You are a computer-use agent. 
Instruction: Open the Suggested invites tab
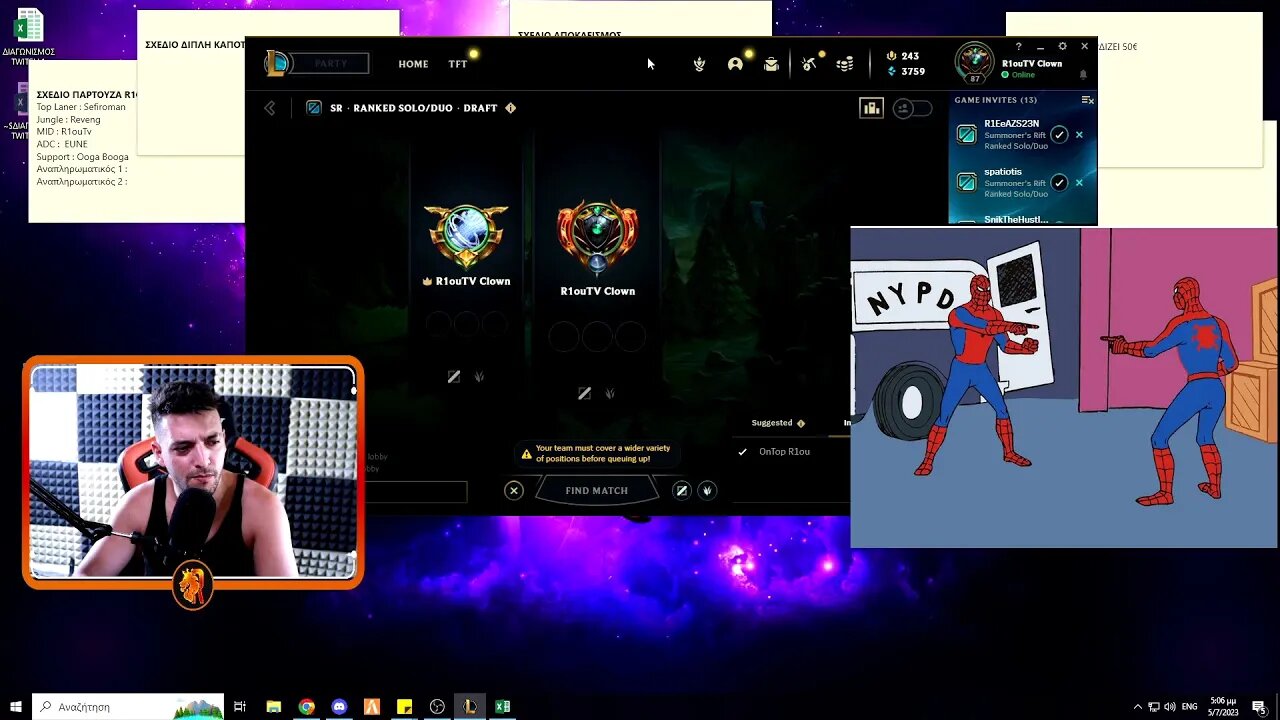(x=778, y=423)
